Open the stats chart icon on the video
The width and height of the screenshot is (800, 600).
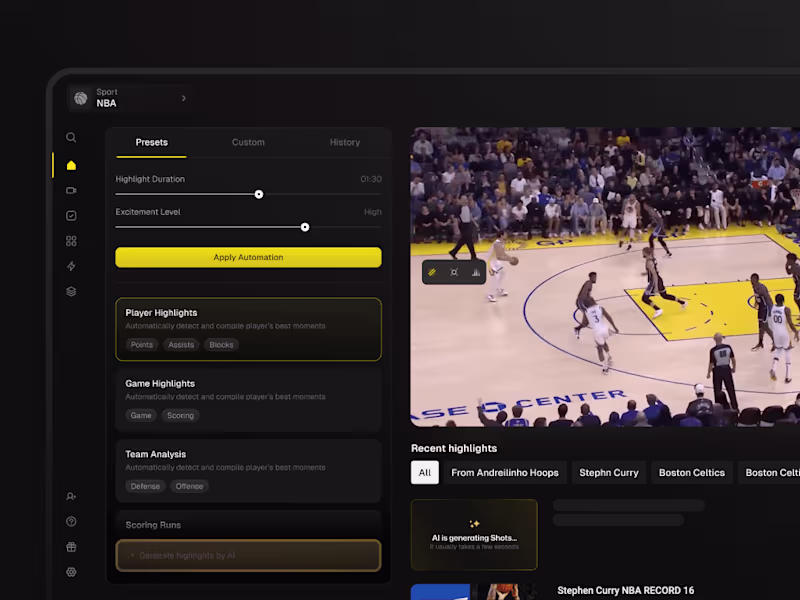click(476, 271)
